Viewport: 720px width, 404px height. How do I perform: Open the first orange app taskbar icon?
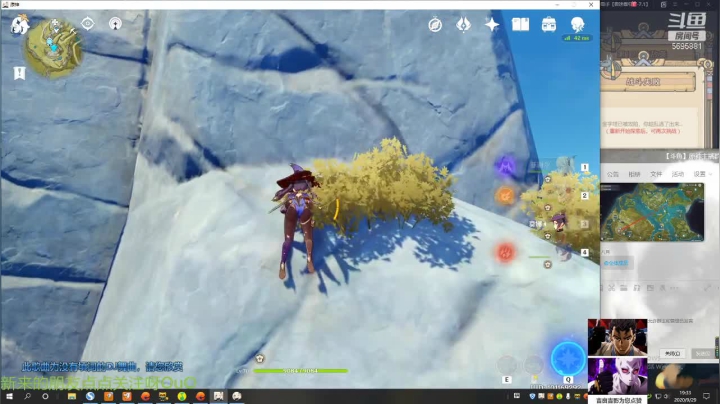click(x=108, y=396)
